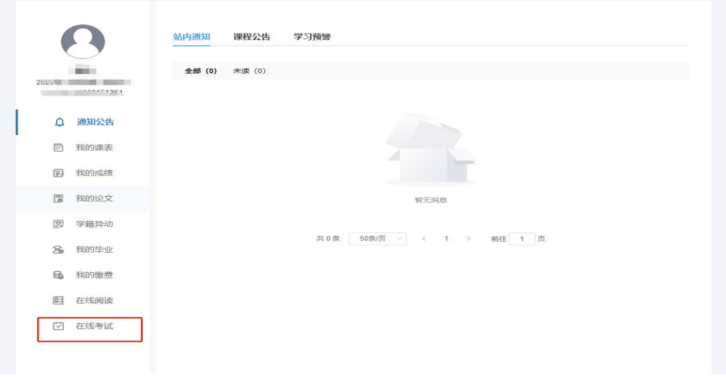Click the bell icon beside 通知公告
Image resolution: width=726 pixels, height=379 pixels.
59,122
